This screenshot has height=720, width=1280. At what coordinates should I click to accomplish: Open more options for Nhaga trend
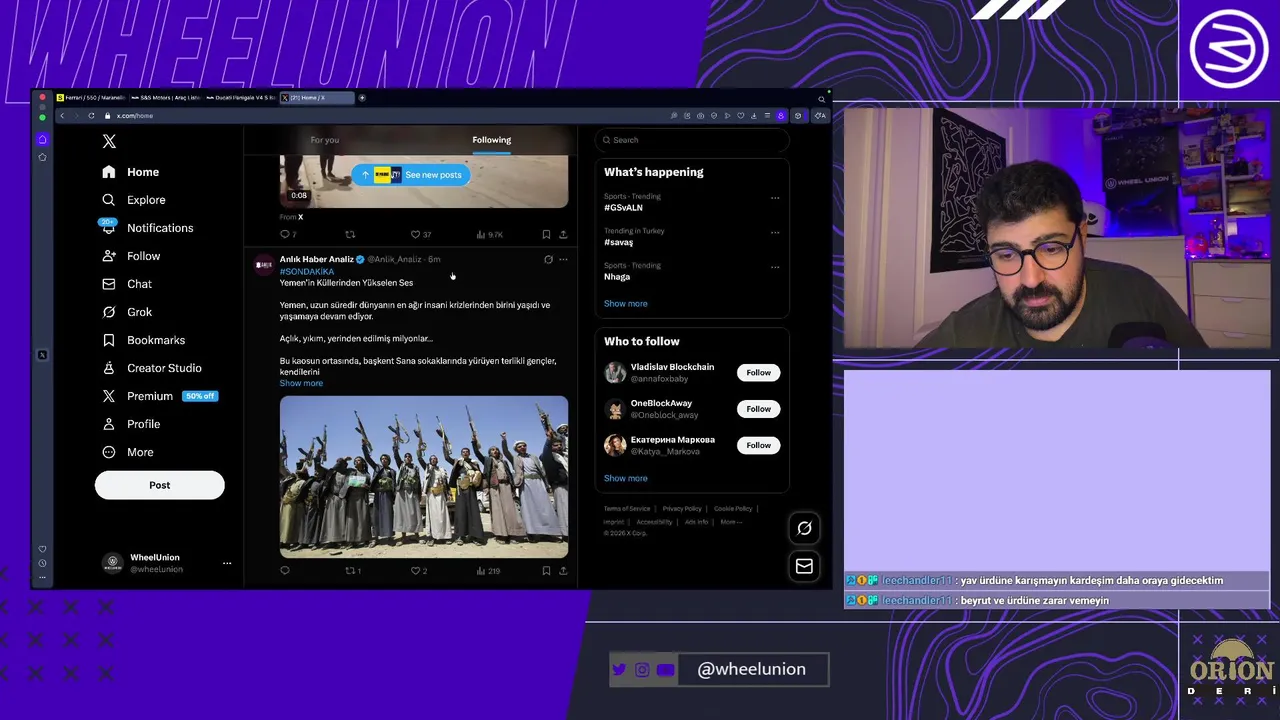775,267
